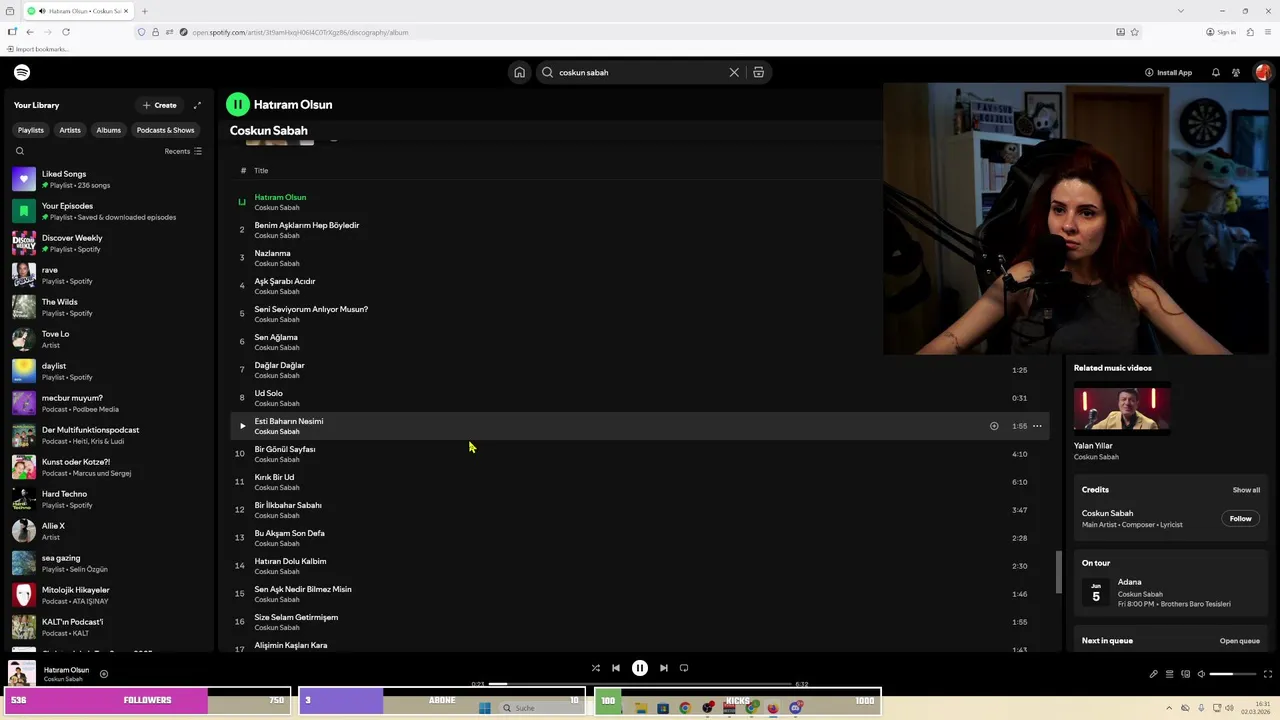
Task: Add Esti Baharın Nesimi to Liked Songs
Action: 994,426
